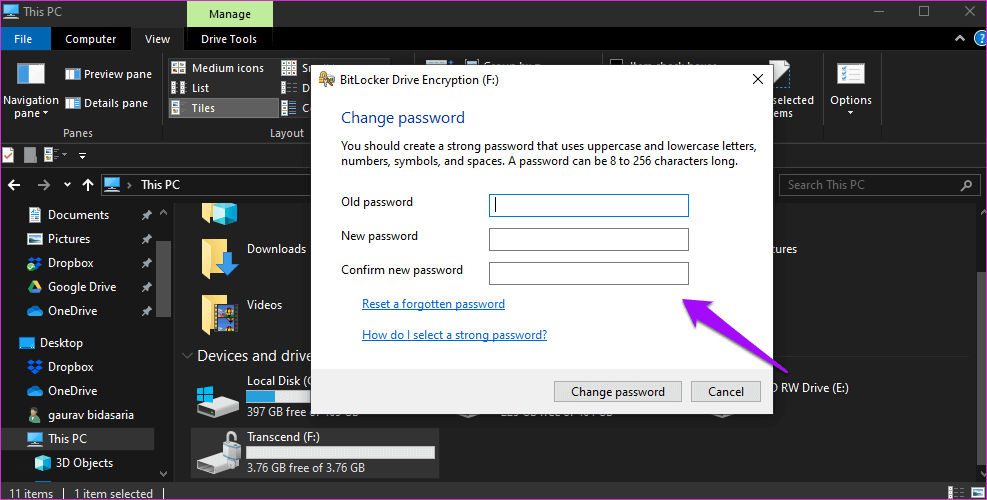Viewport: 987px width, 500px height.
Task: Click Local Disk usage bar
Action: [x=278, y=397]
